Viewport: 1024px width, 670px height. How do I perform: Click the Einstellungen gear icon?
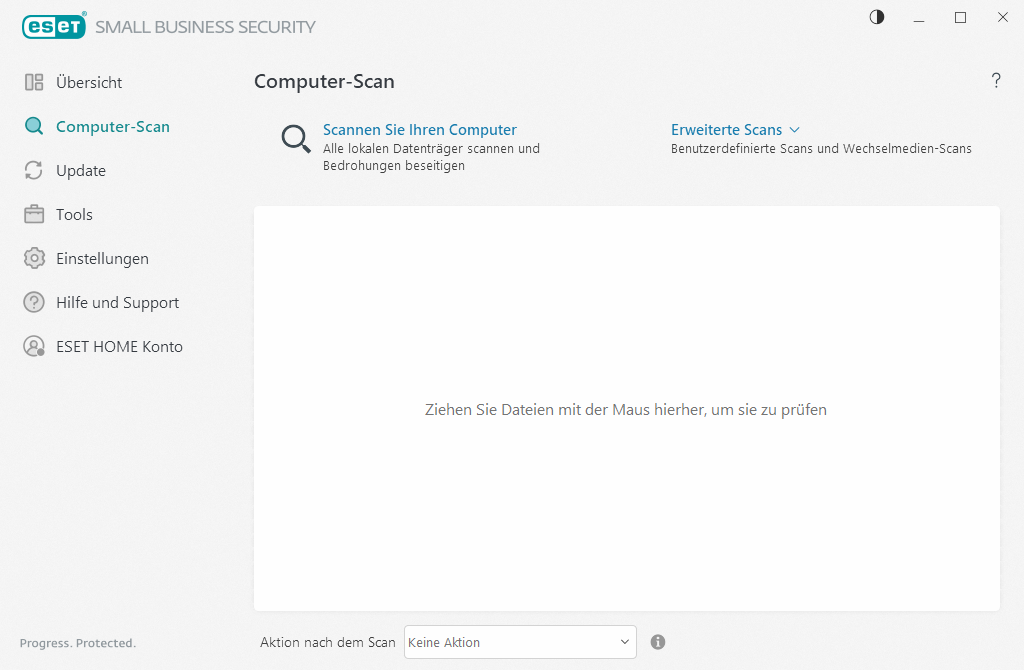(34, 259)
